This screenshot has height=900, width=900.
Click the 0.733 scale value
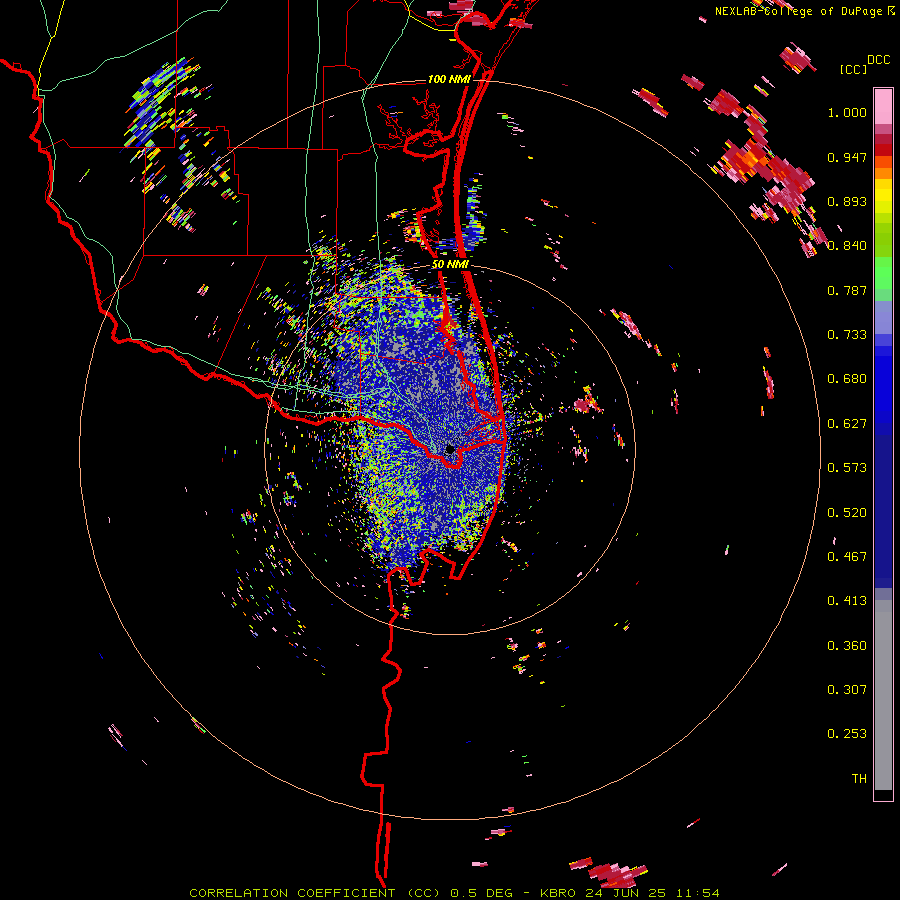(847, 335)
